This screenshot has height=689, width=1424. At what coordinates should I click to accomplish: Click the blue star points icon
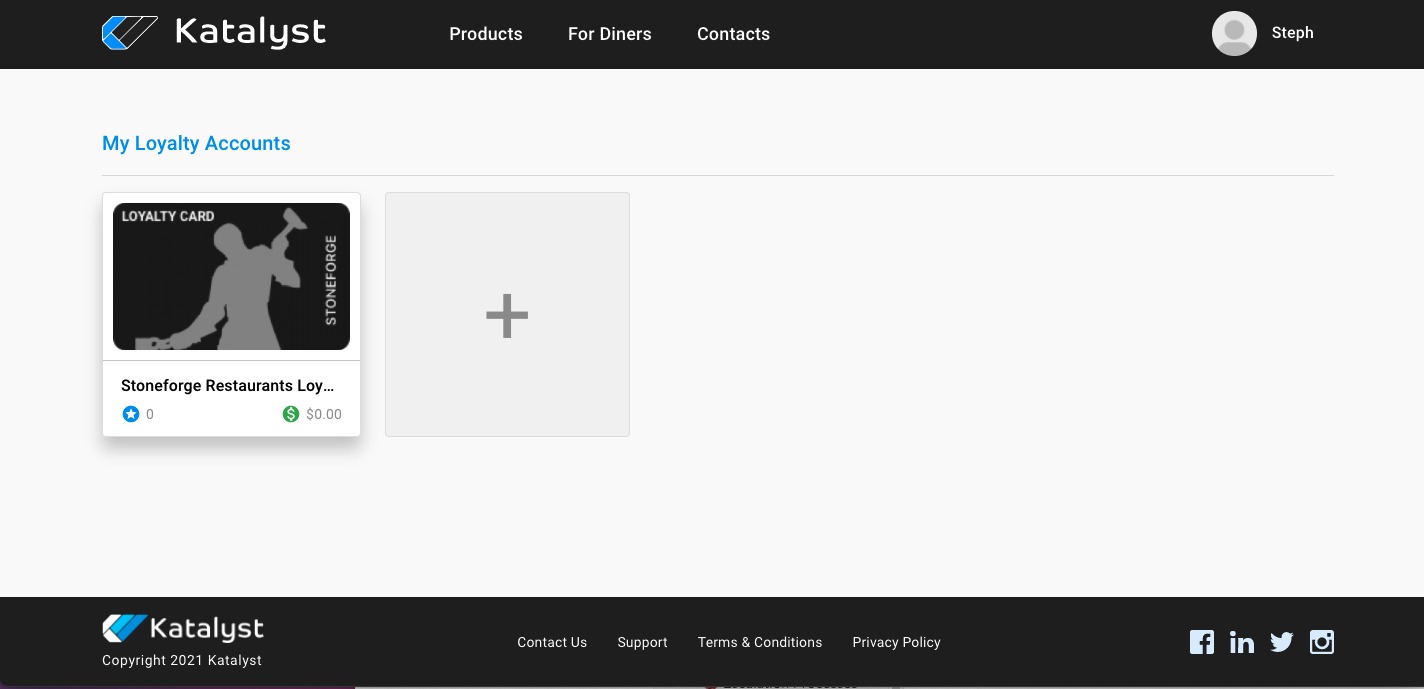point(131,414)
